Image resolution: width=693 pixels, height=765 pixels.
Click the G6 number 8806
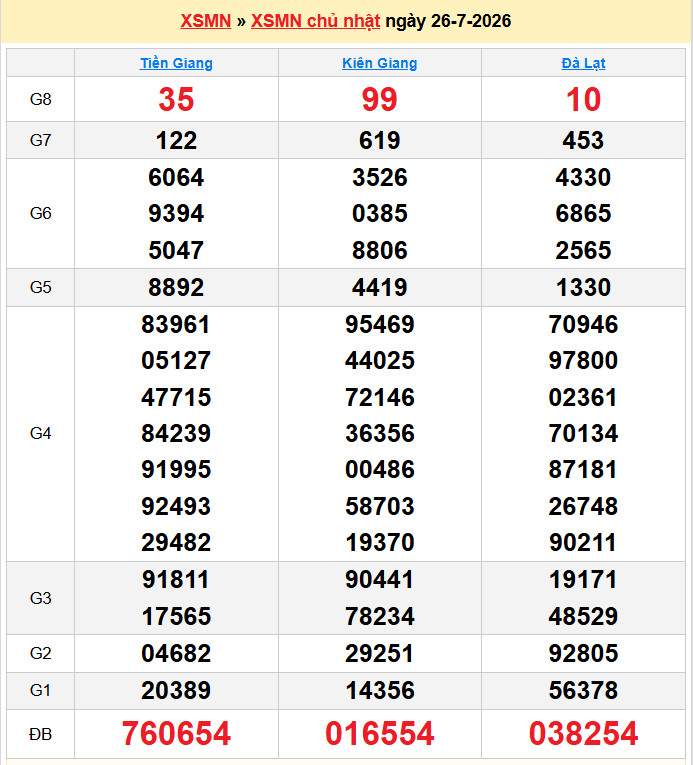point(380,250)
